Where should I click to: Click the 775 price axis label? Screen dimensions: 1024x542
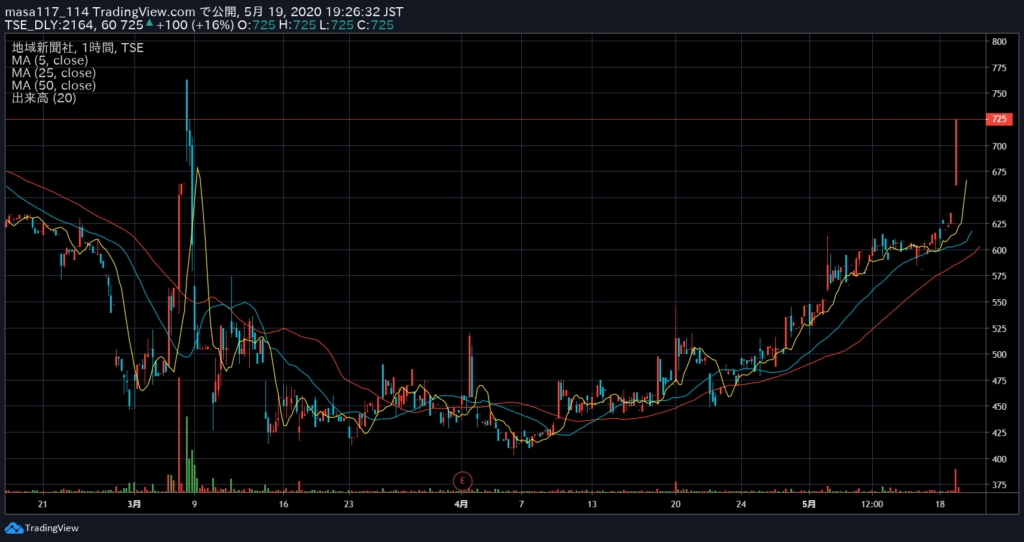[x=999, y=67]
